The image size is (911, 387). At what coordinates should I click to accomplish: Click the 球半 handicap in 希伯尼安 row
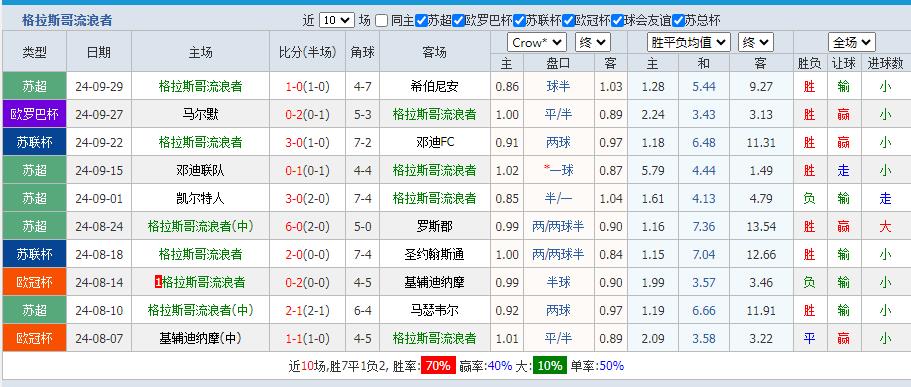tap(558, 87)
